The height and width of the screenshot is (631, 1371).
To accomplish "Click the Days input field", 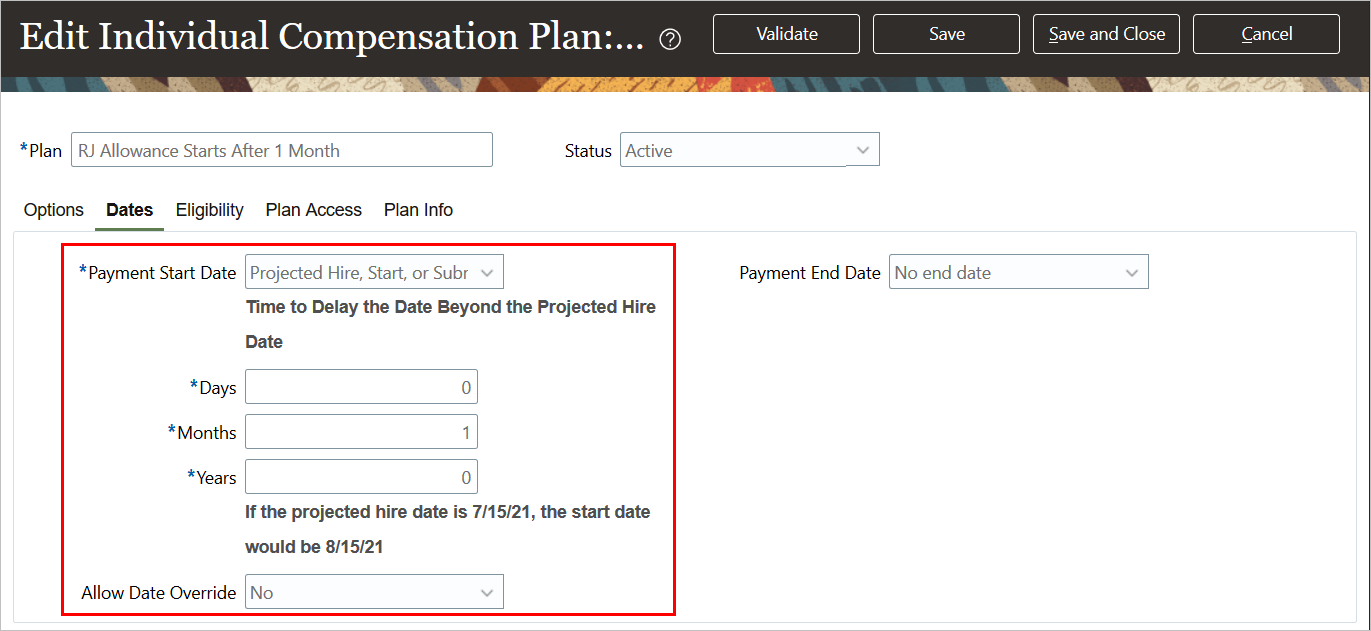I will tap(361, 387).
